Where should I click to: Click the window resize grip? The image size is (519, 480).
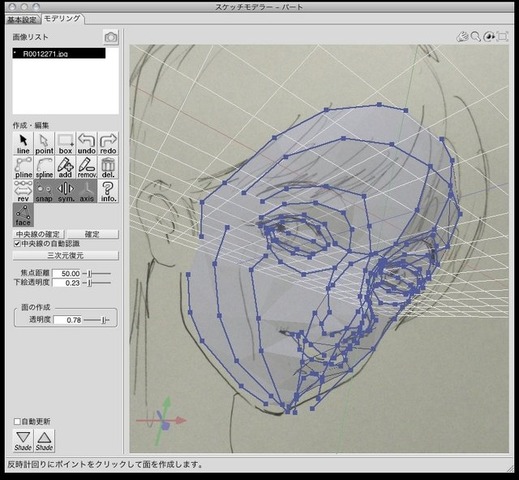510,469
